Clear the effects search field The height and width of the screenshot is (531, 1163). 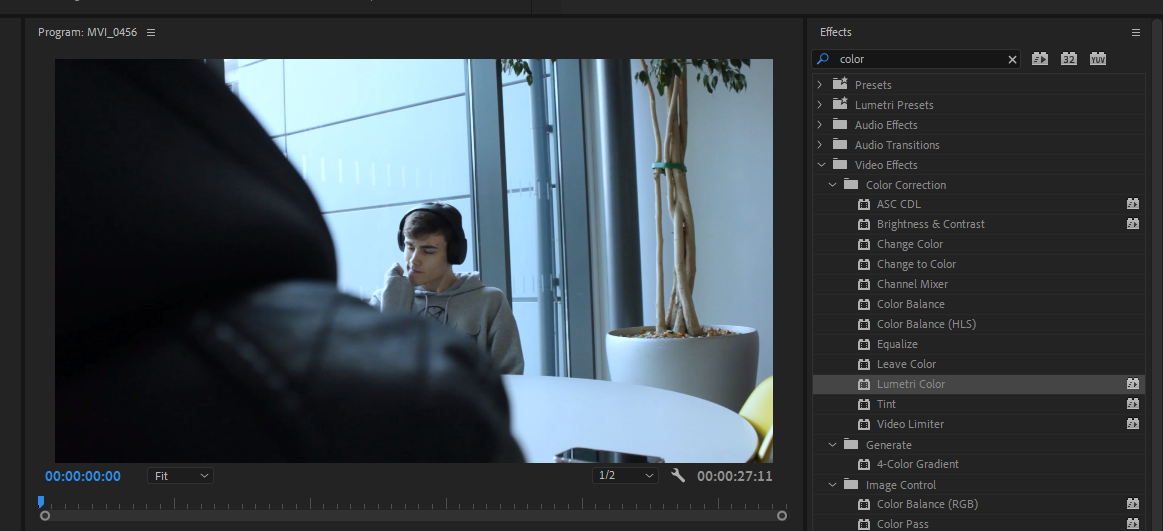tap(1012, 60)
